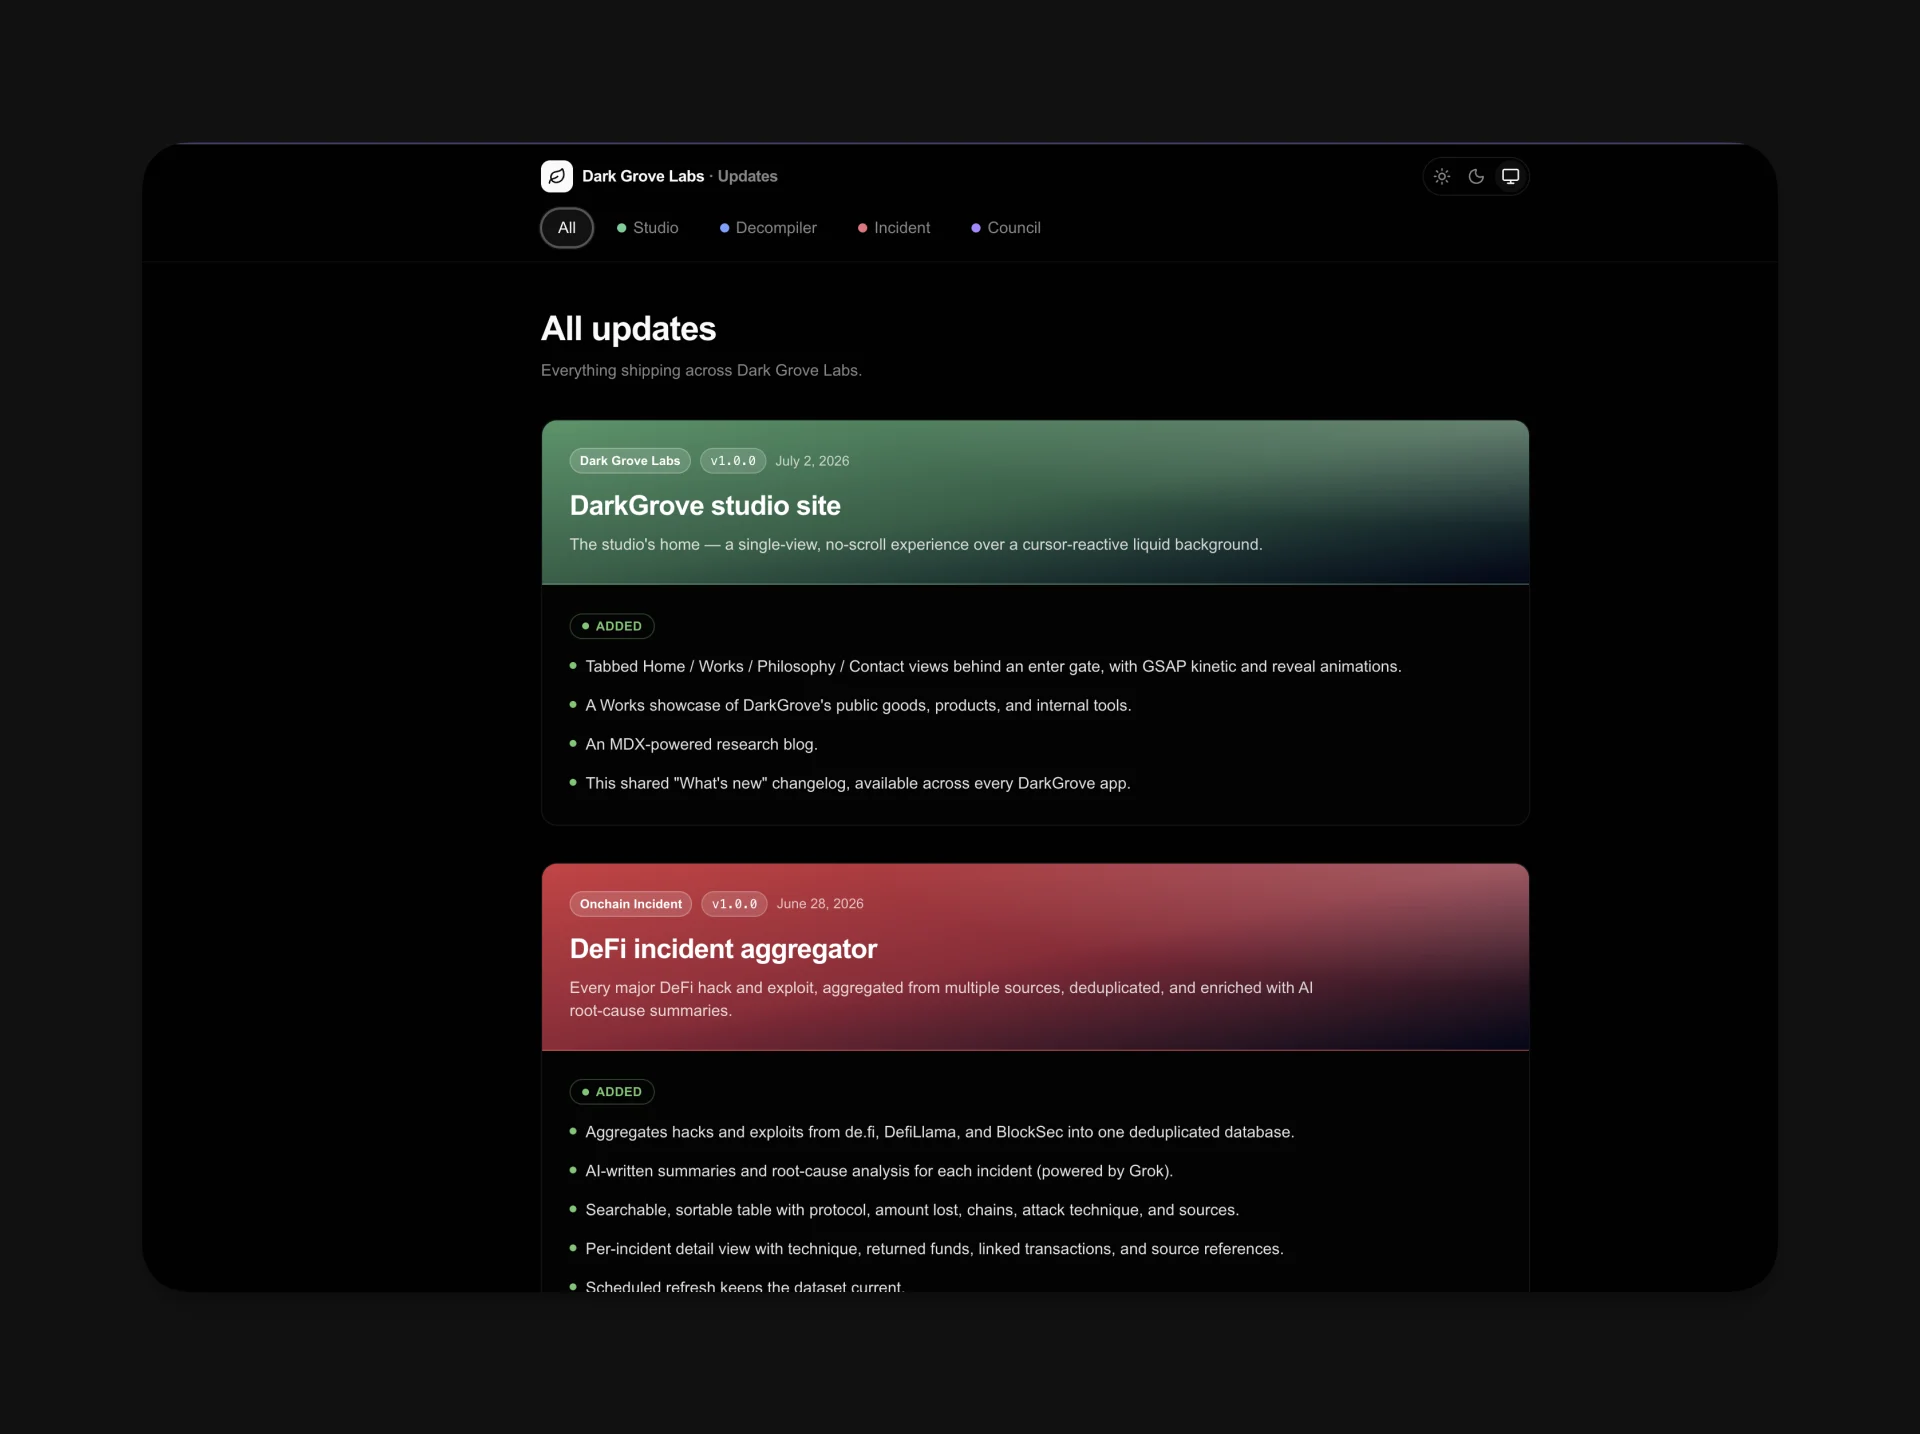Open the DeFi incident aggregator title
Screen dimensions: 1920x1434
click(723, 949)
